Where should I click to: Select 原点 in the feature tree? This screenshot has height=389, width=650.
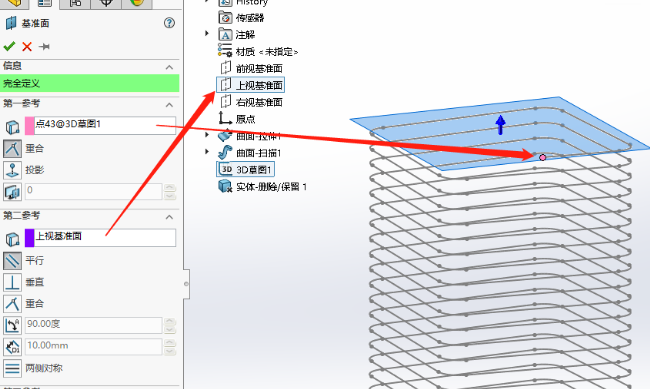(245, 119)
